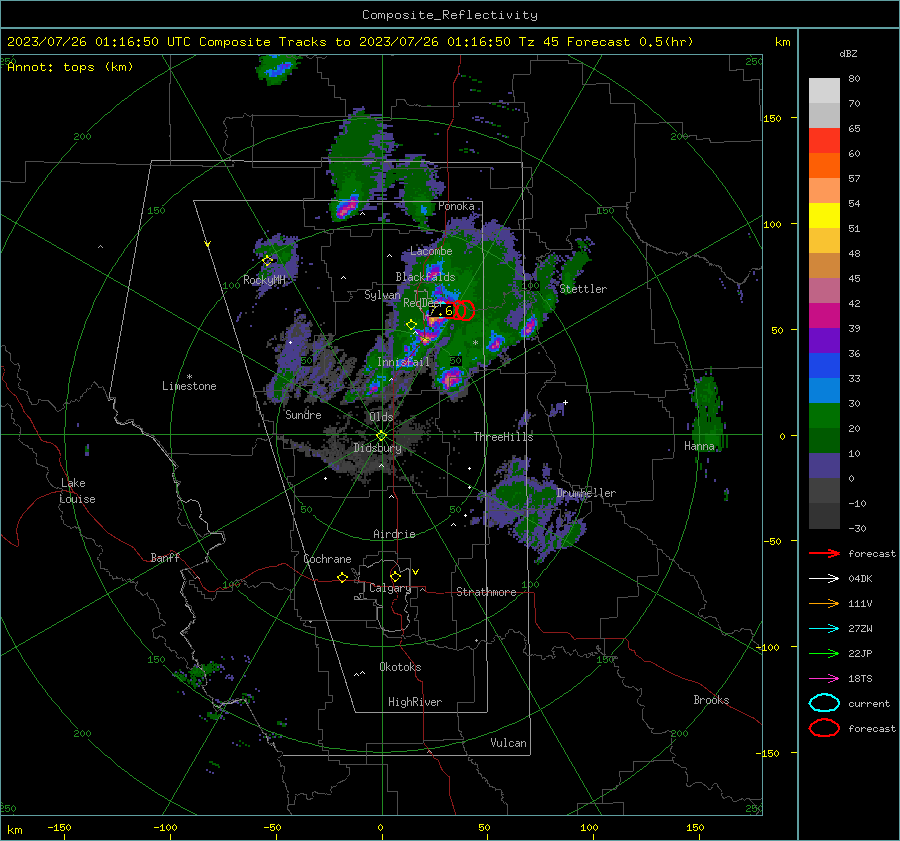
Task: Click the Strathmore map label
Action: (x=486, y=592)
